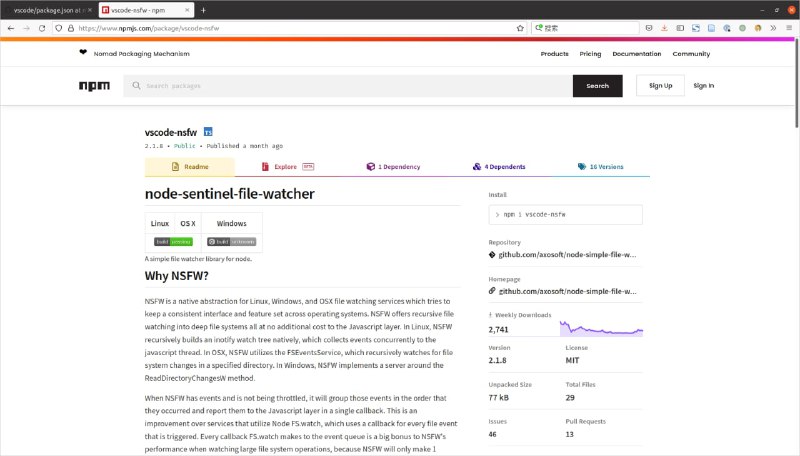The width and height of the screenshot is (800, 456).
Task: Open the Firefox hamburger menu
Action: [789, 28]
